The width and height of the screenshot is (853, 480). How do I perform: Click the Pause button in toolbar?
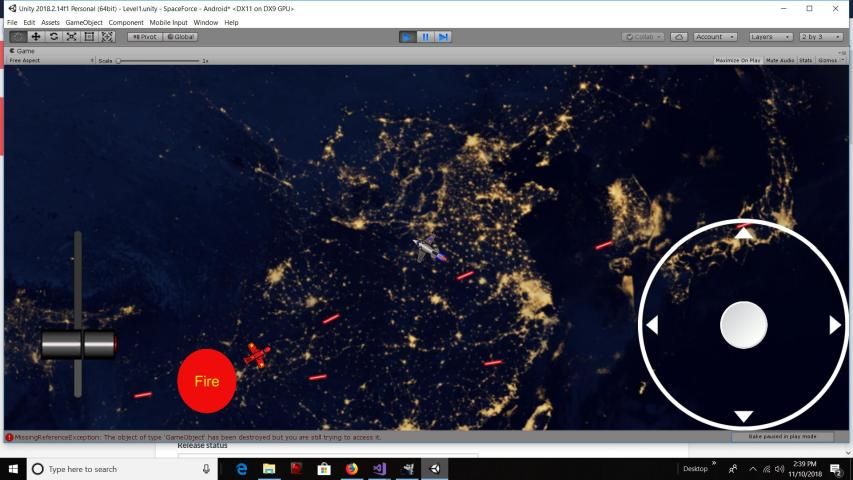[x=425, y=37]
